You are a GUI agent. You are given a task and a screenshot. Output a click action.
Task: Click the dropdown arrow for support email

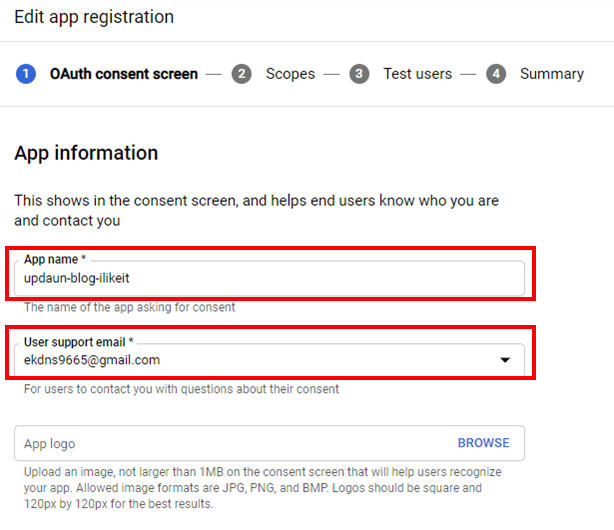(505, 360)
